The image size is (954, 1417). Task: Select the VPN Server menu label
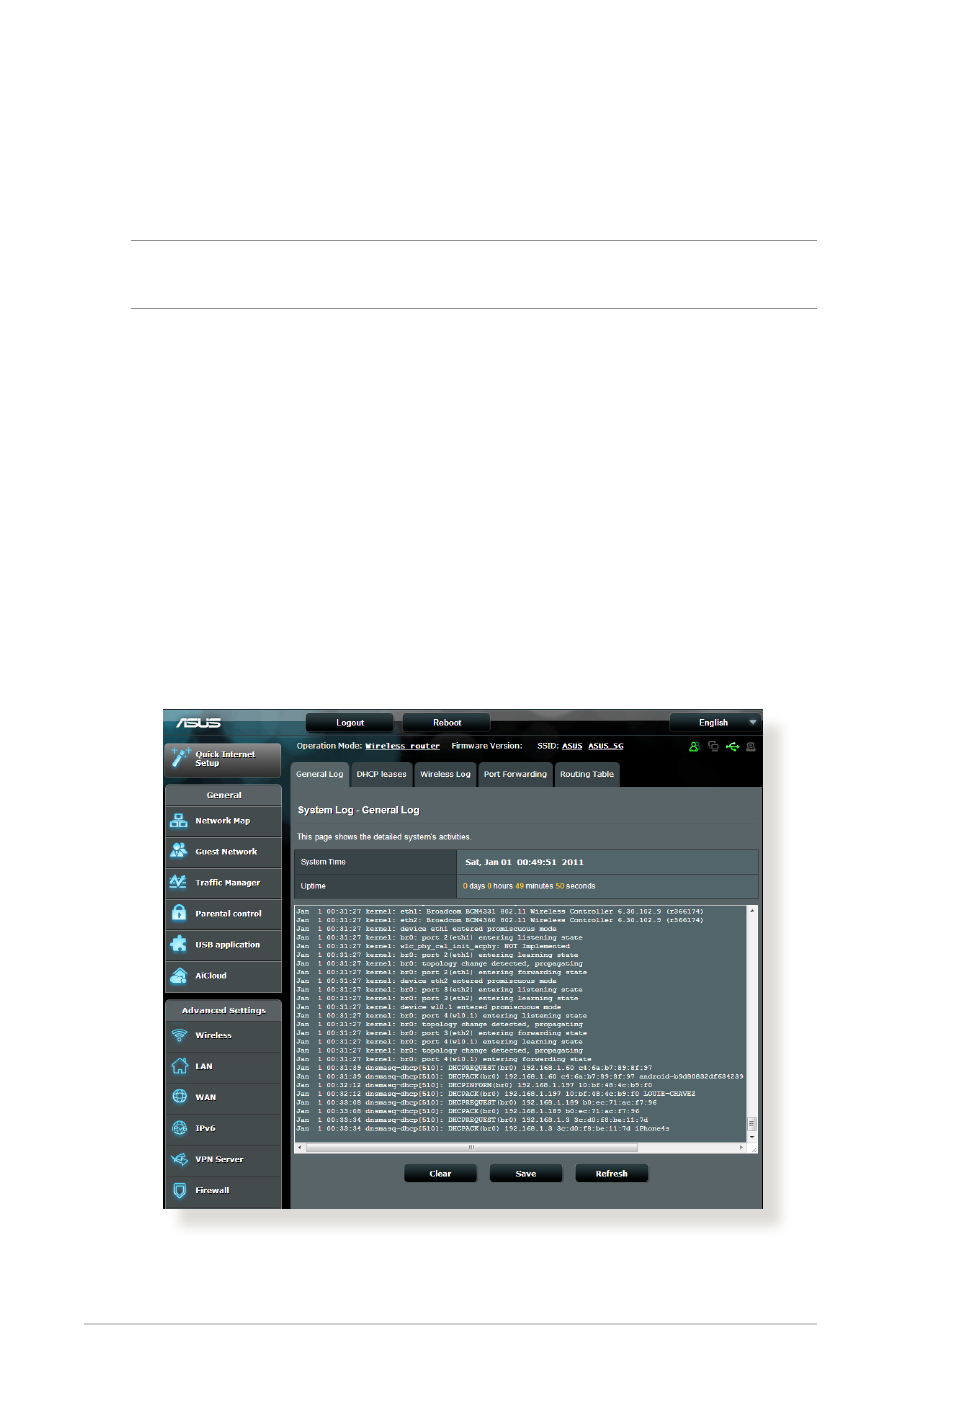(220, 1160)
